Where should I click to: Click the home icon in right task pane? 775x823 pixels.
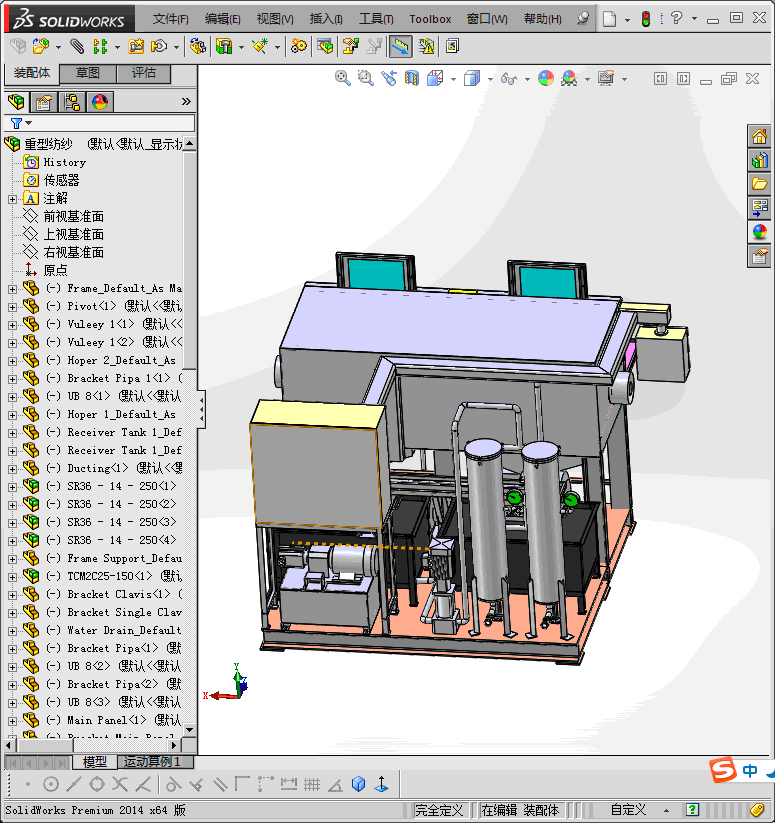(x=760, y=137)
